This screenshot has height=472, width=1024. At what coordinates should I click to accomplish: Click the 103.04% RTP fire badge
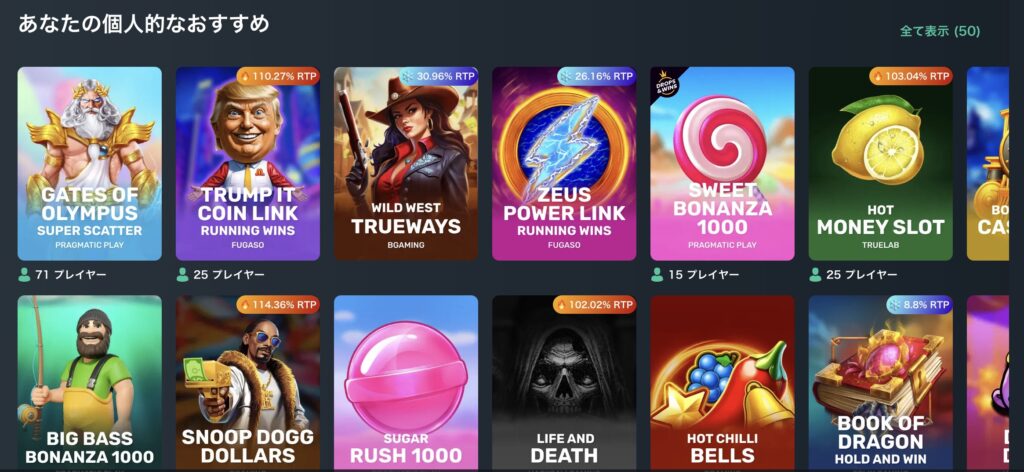(x=910, y=76)
